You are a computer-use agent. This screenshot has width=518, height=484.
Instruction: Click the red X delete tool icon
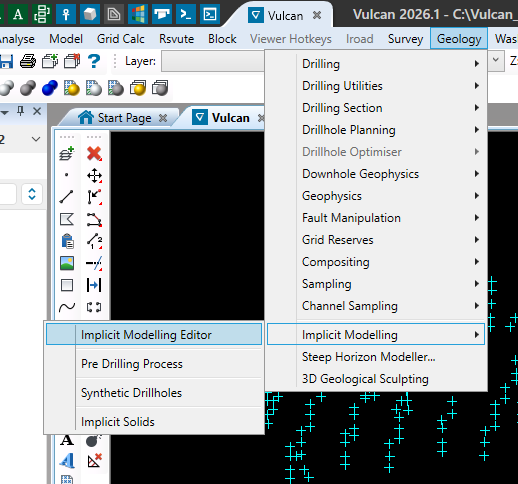coord(94,153)
